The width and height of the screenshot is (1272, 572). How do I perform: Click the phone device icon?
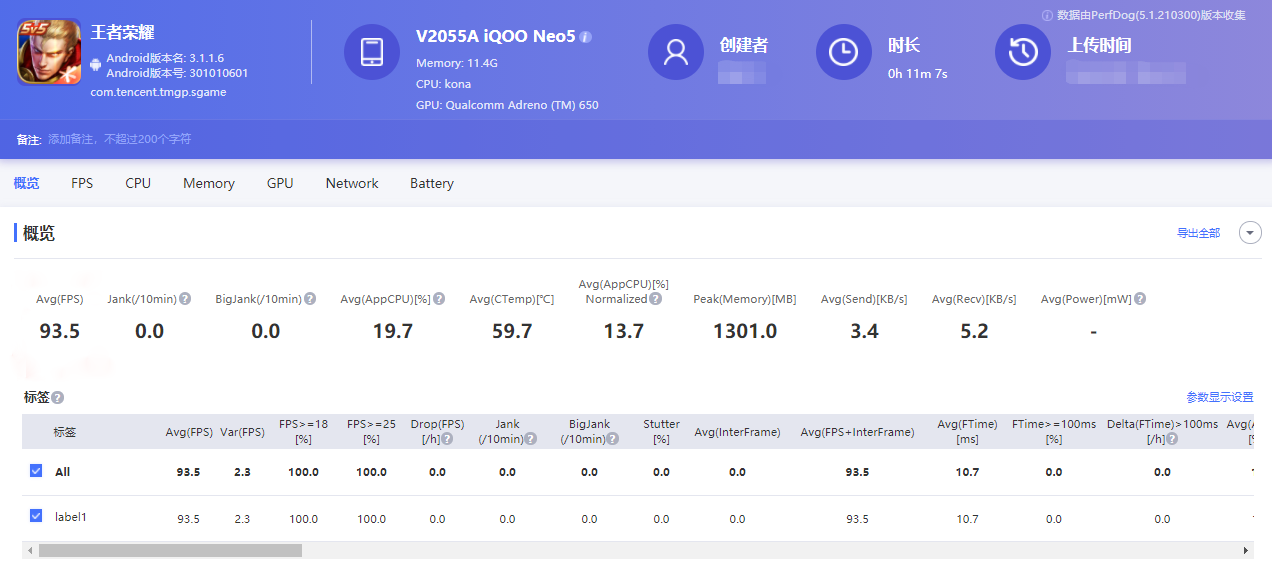pos(372,52)
